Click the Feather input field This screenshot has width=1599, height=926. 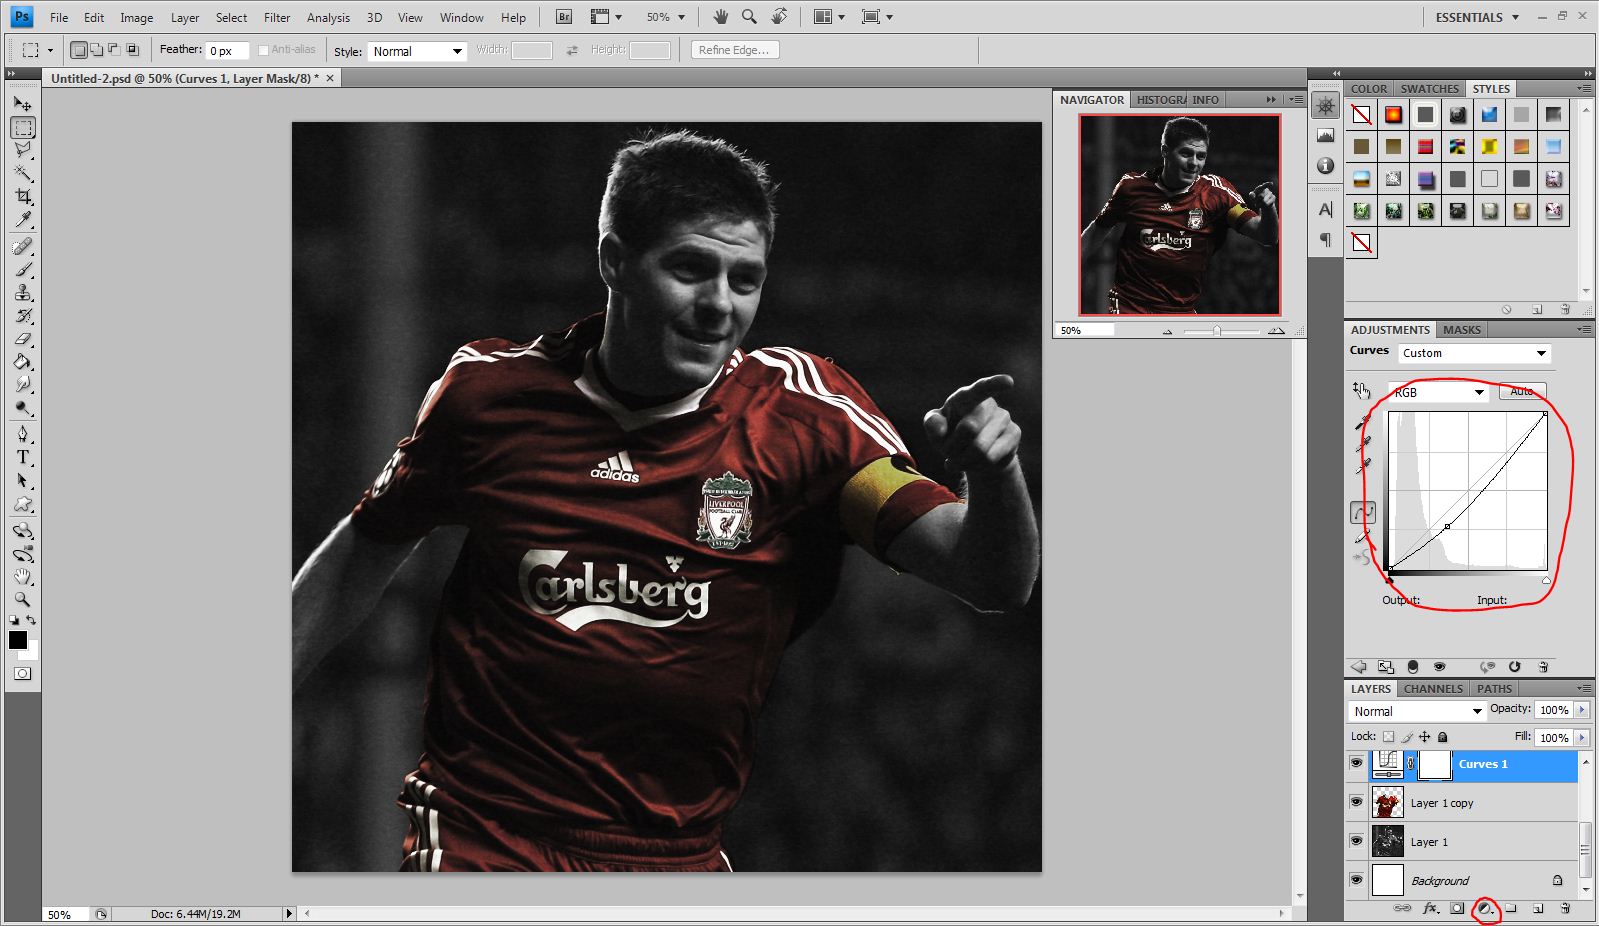[x=227, y=50]
